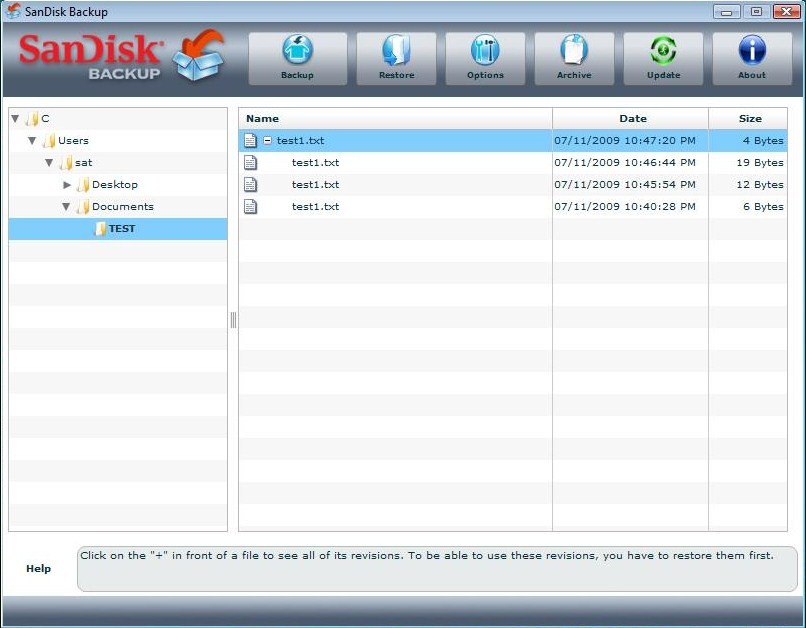Viewport: 806px width, 628px height.
Task: Collapse test1.txt revisions with minus box
Action: tap(267, 140)
